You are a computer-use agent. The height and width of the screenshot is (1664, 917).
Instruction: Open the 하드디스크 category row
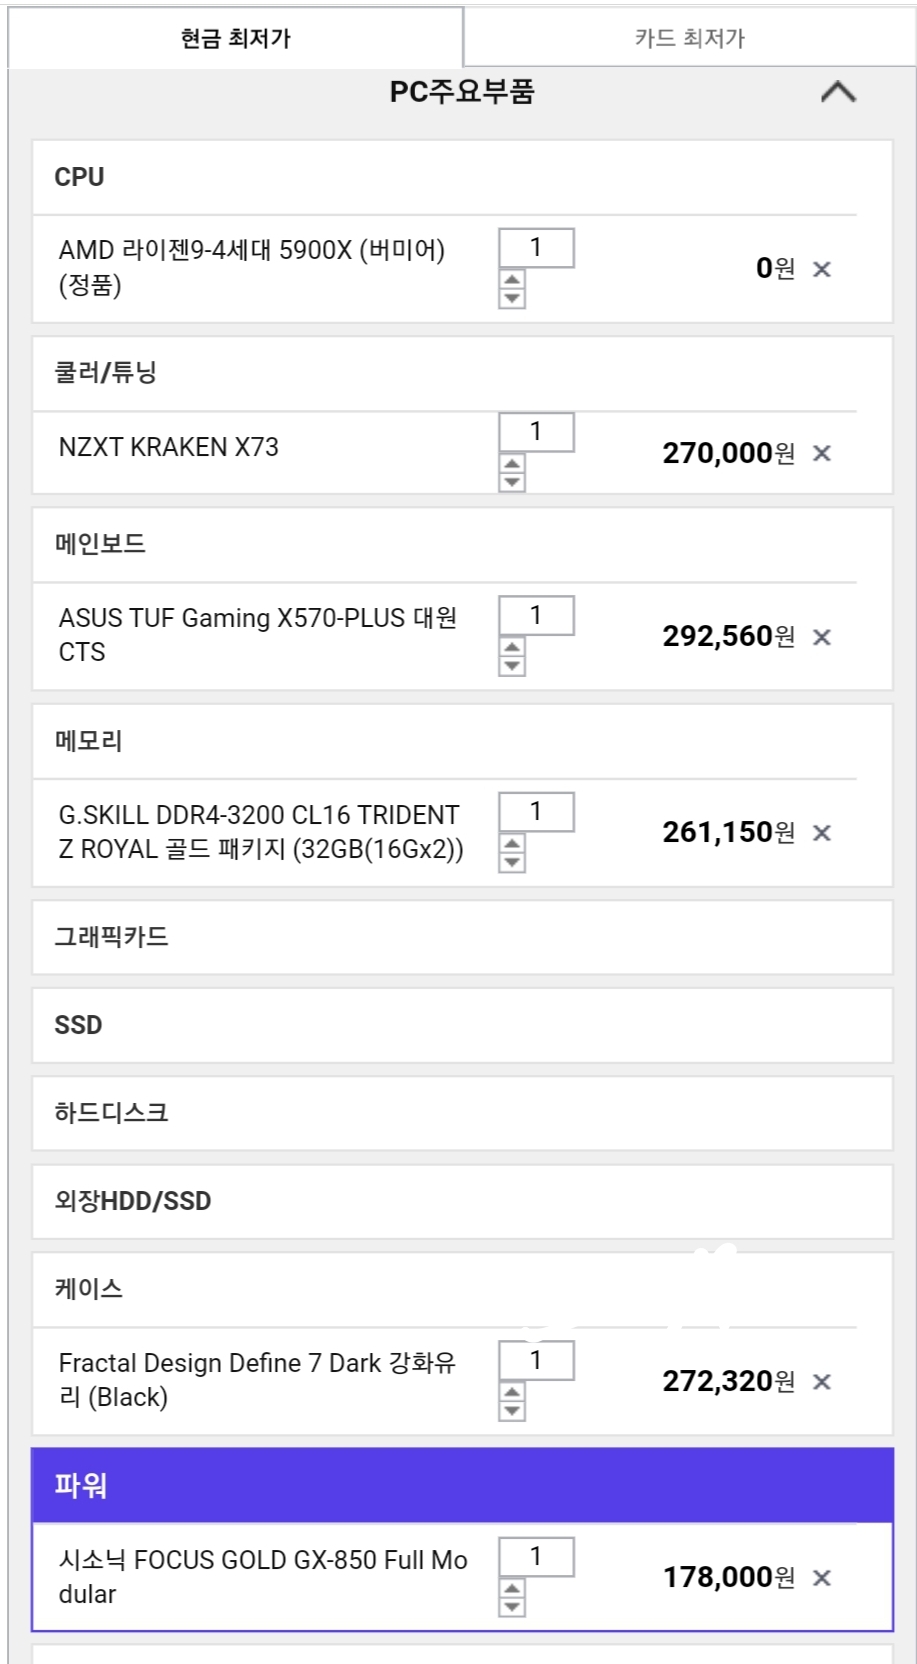coord(462,1113)
